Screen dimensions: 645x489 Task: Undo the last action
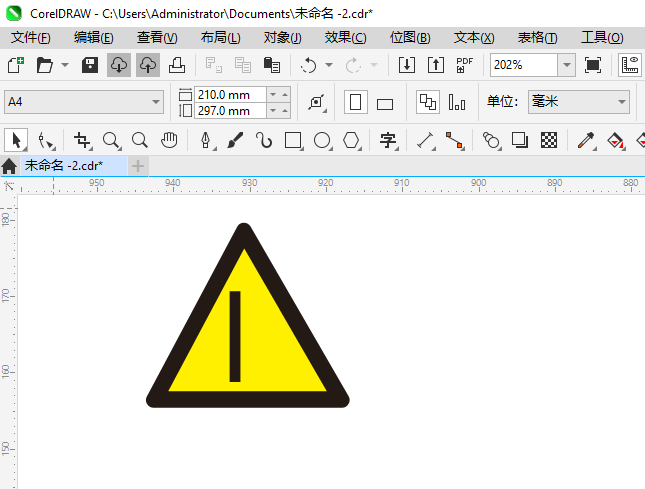pyautogui.click(x=309, y=65)
